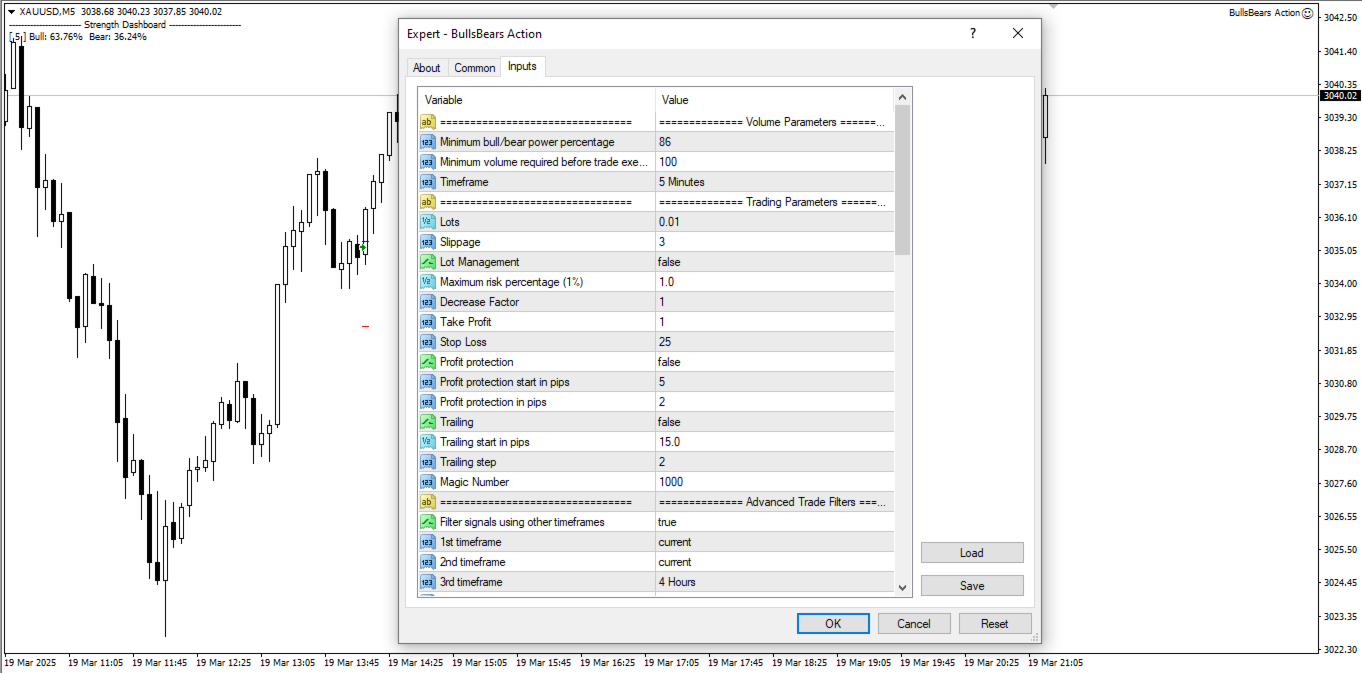The width and height of the screenshot is (1362, 673).
Task: Switch to the About tab
Action: click(x=426, y=68)
